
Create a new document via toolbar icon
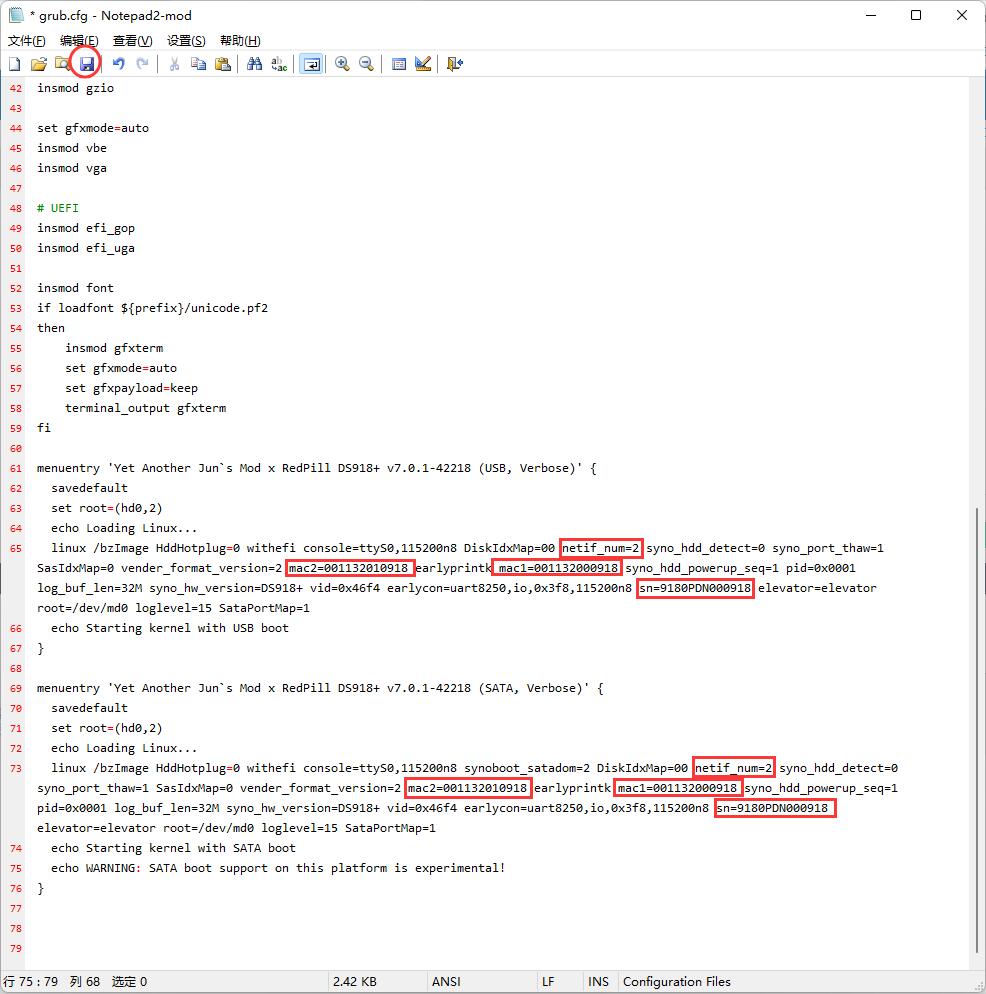click(15, 64)
